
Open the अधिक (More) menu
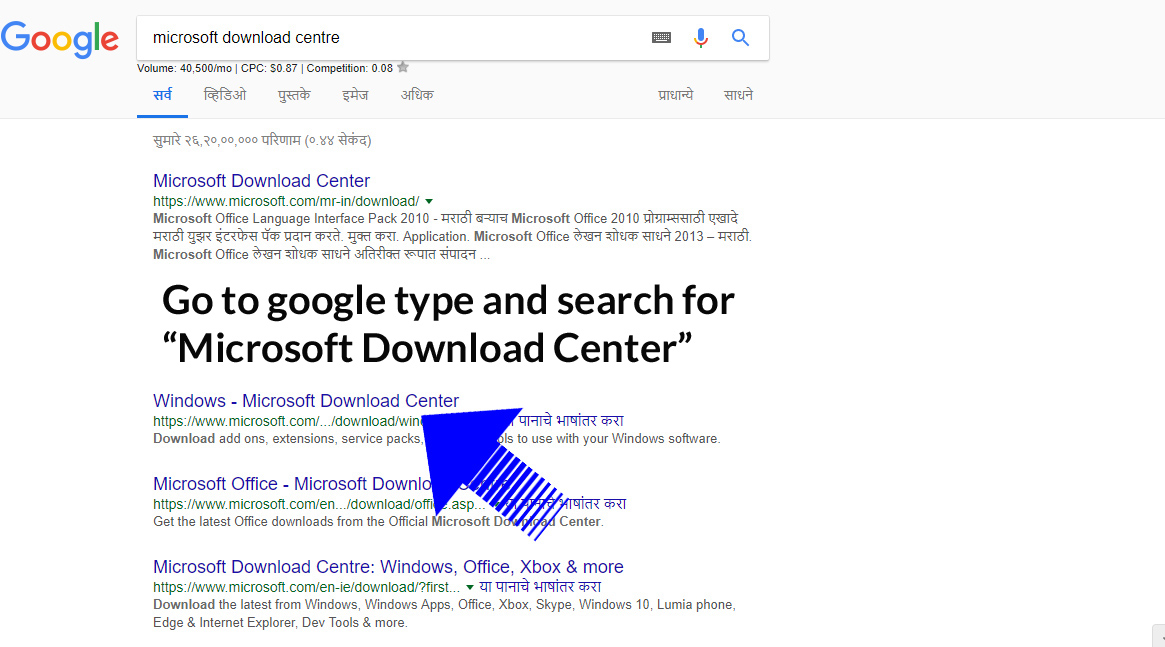pyautogui.click(x=417, y=95)
